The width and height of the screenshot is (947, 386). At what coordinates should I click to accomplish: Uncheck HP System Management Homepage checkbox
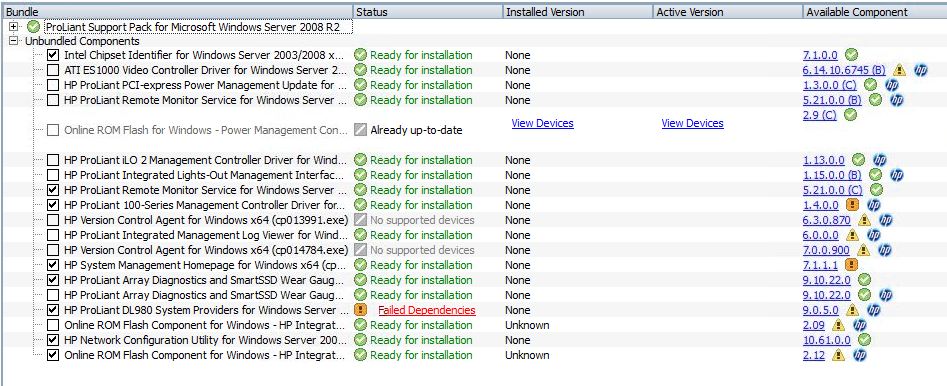[53, 265]
